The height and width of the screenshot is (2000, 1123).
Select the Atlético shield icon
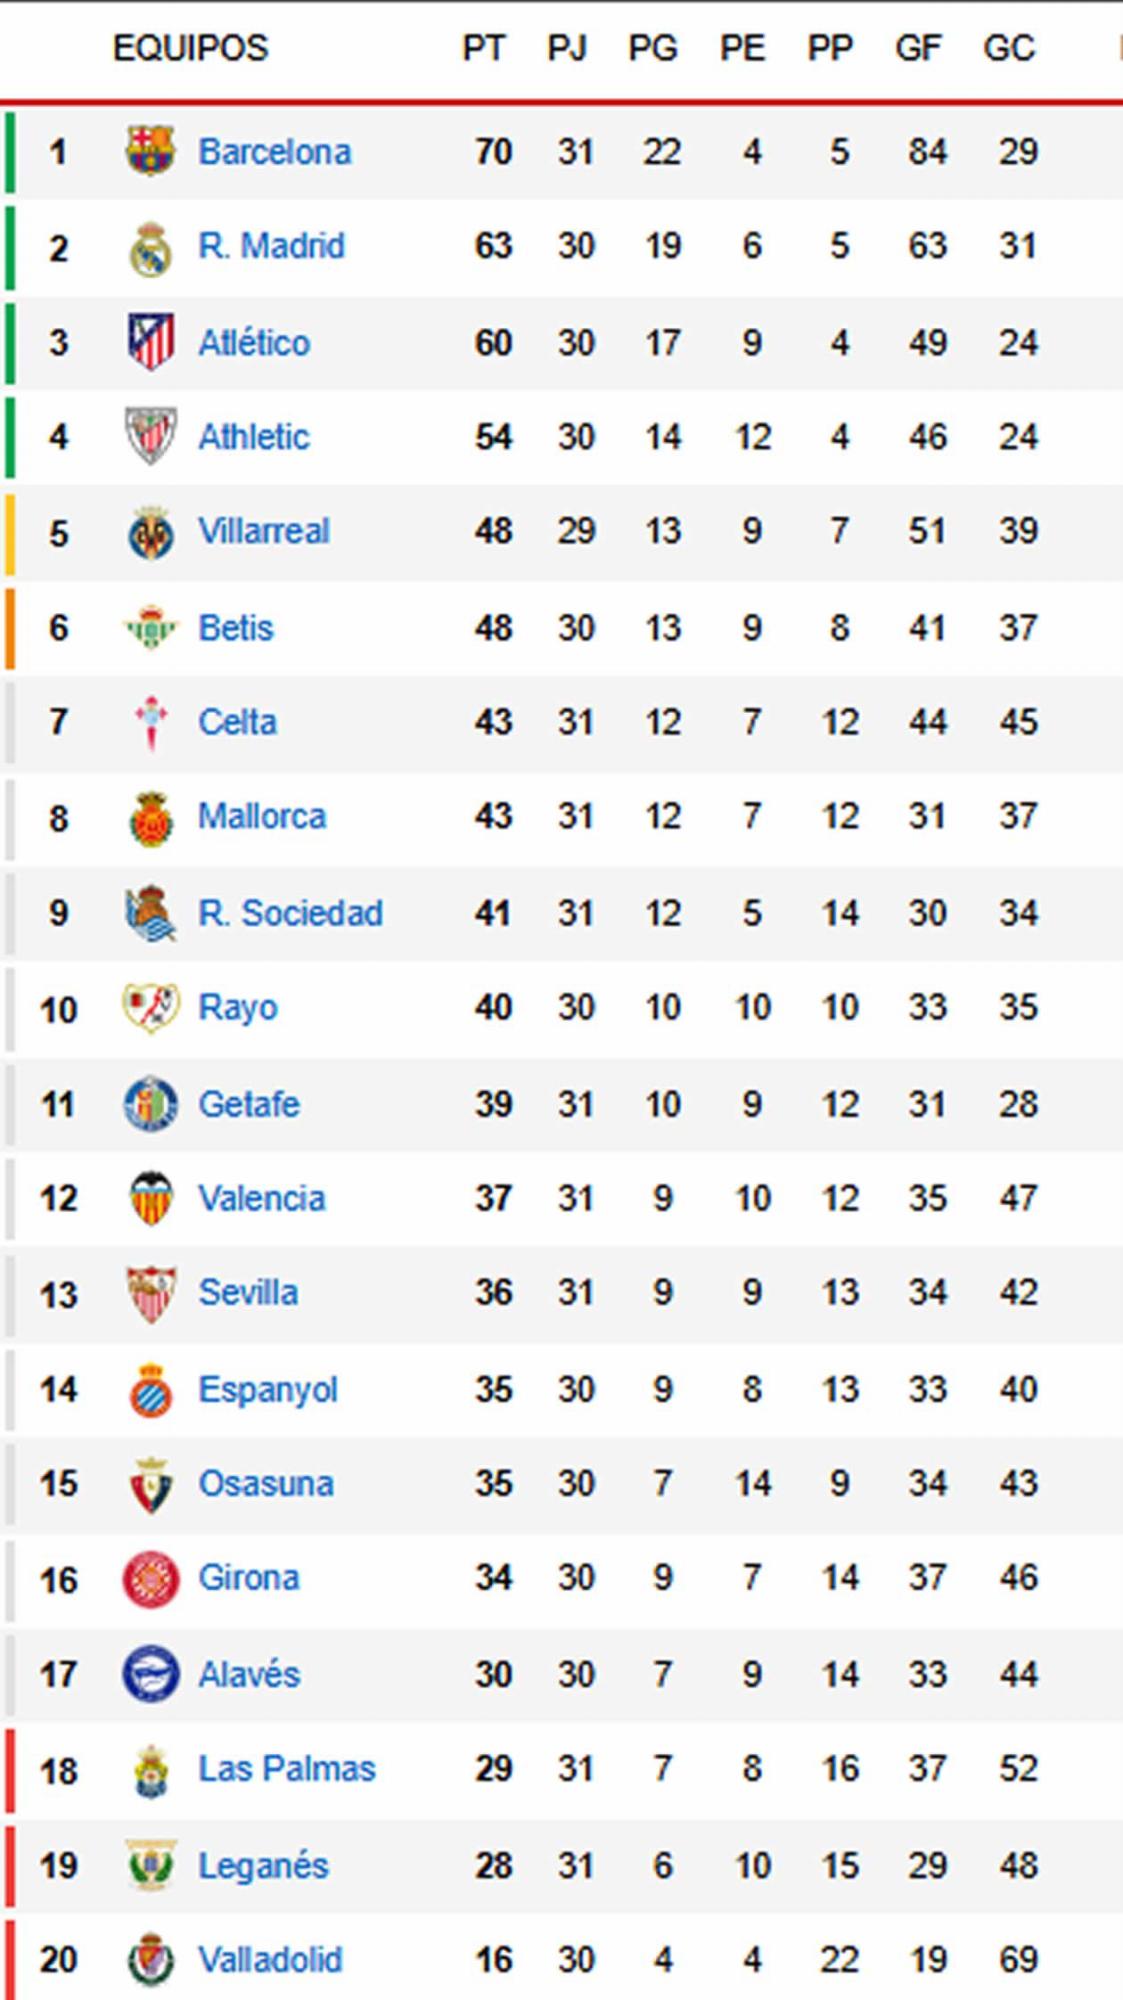click(149, 340)
